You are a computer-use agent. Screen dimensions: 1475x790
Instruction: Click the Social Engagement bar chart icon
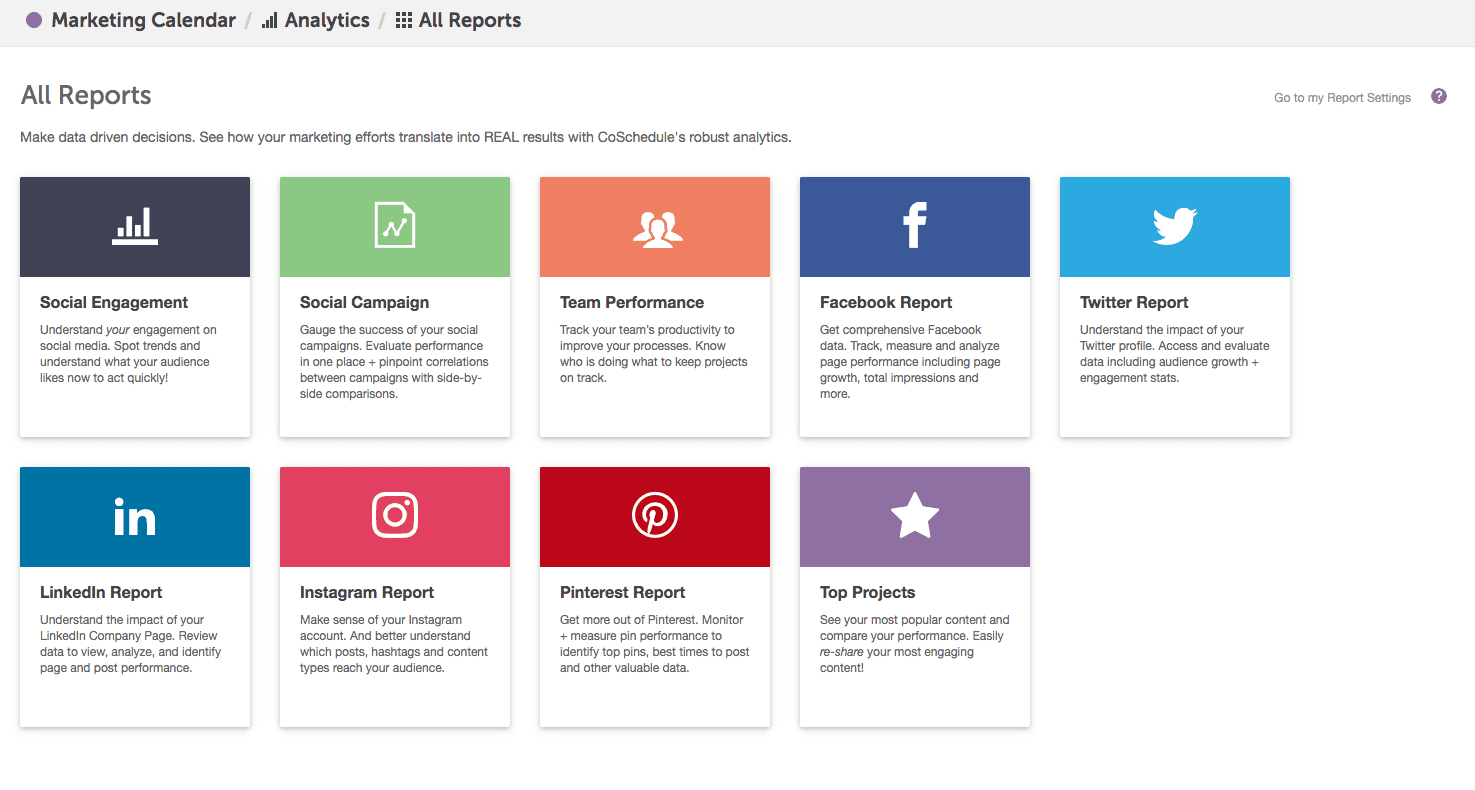point(135,227)
